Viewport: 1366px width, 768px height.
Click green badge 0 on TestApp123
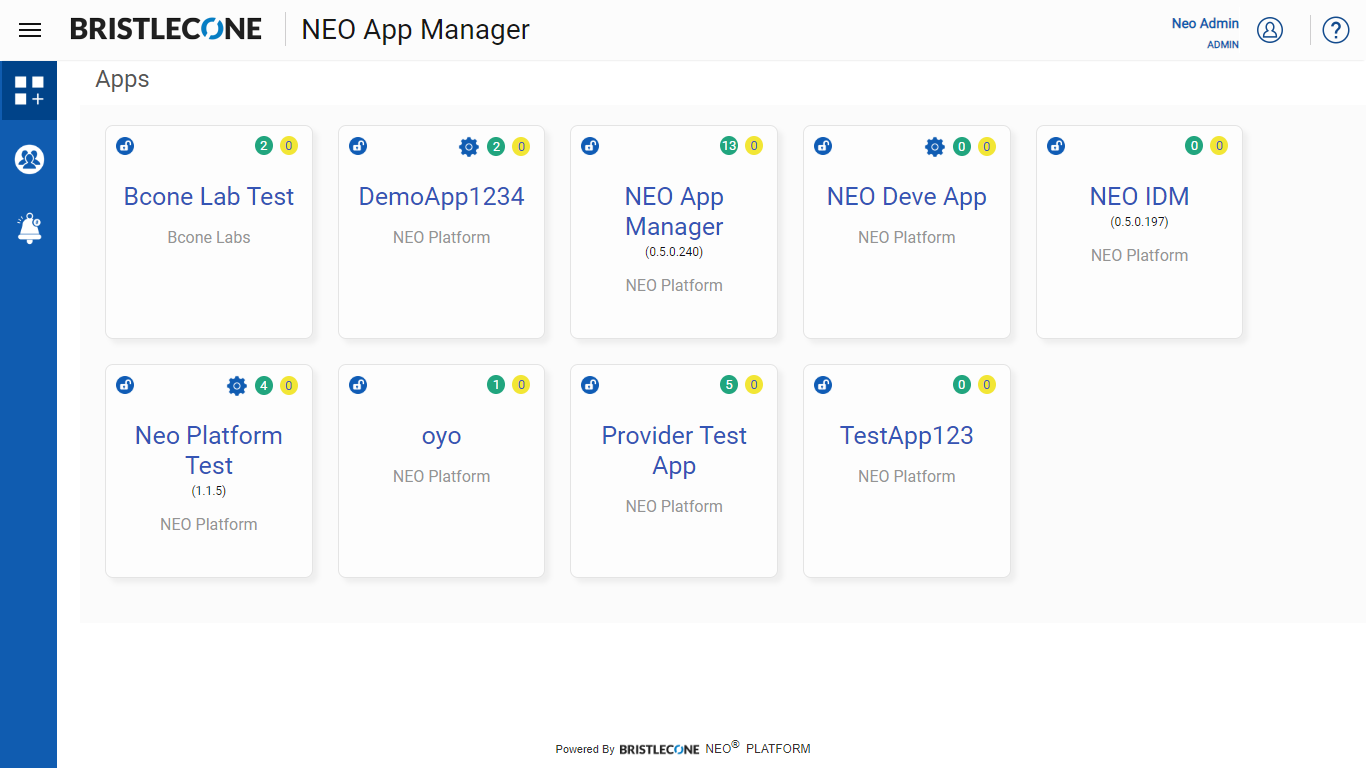(x=962, y=385)
